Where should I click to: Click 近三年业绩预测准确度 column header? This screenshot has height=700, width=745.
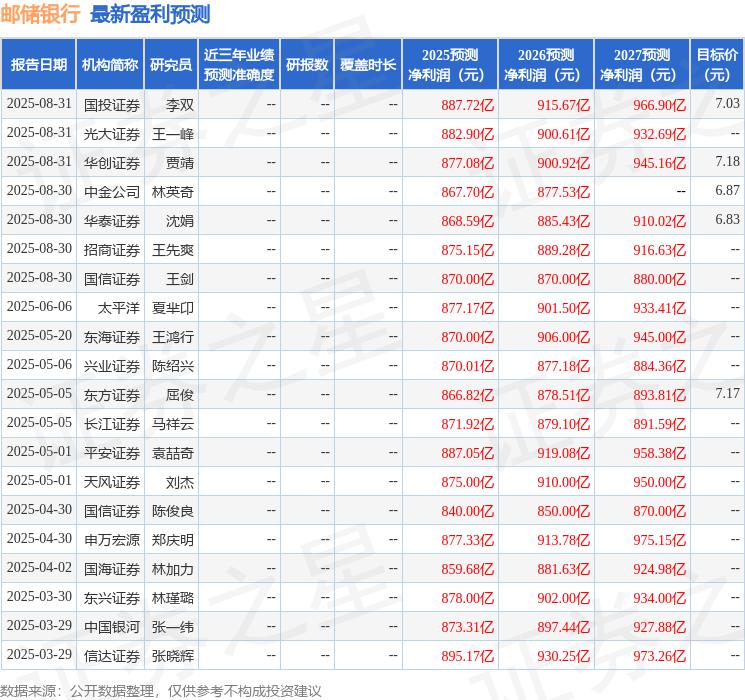click(239, 65)
